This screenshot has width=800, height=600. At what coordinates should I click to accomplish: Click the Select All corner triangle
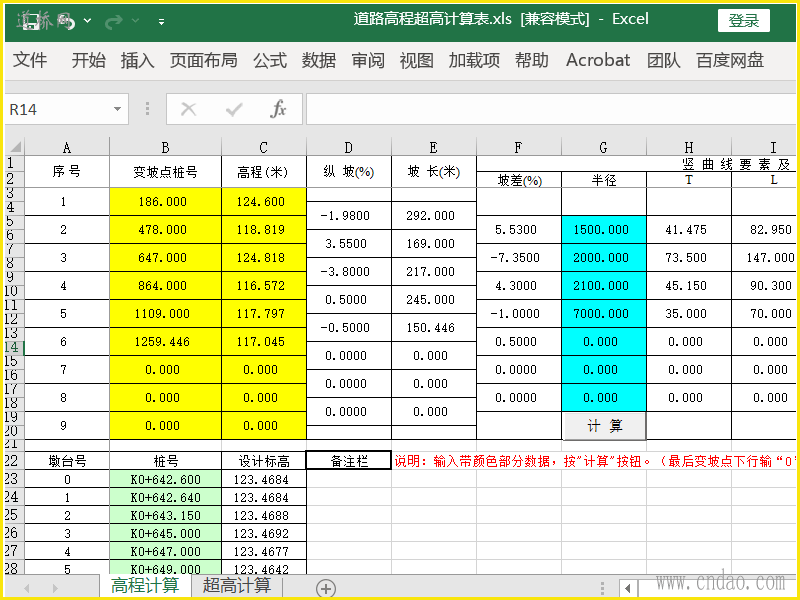tap(15, 147)
